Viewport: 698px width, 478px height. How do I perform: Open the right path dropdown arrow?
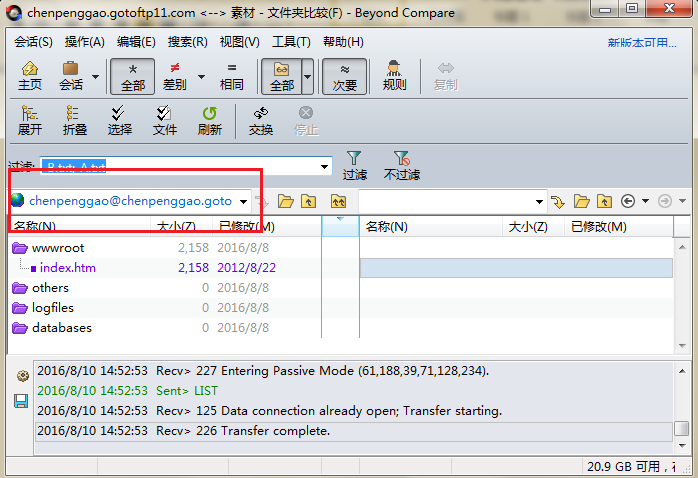[x=539, y=202]
